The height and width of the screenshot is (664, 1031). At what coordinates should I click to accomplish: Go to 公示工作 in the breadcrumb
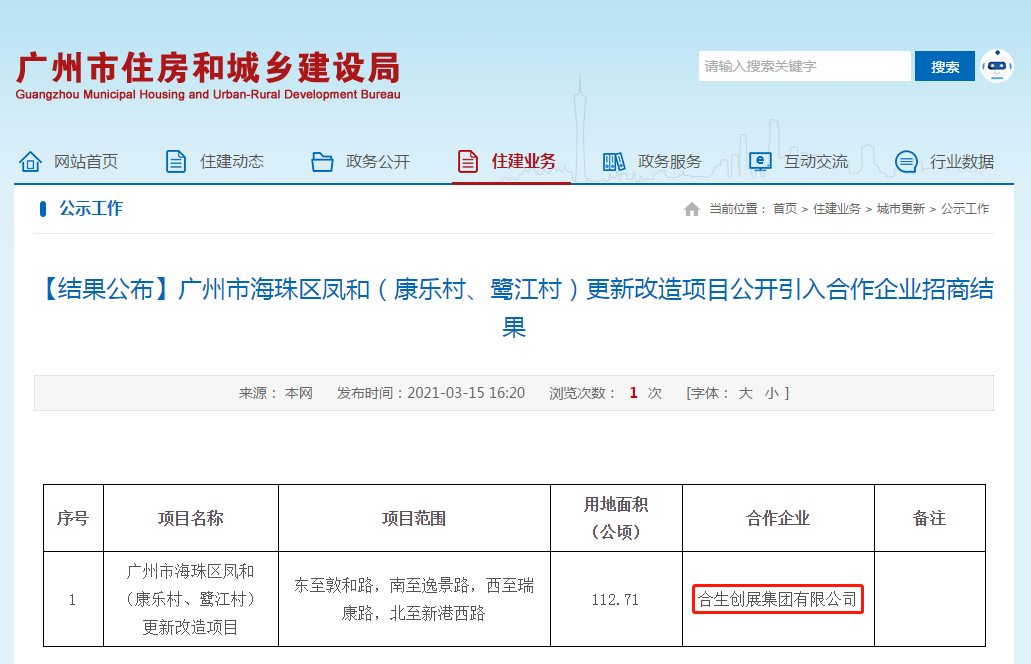[965, 209]
